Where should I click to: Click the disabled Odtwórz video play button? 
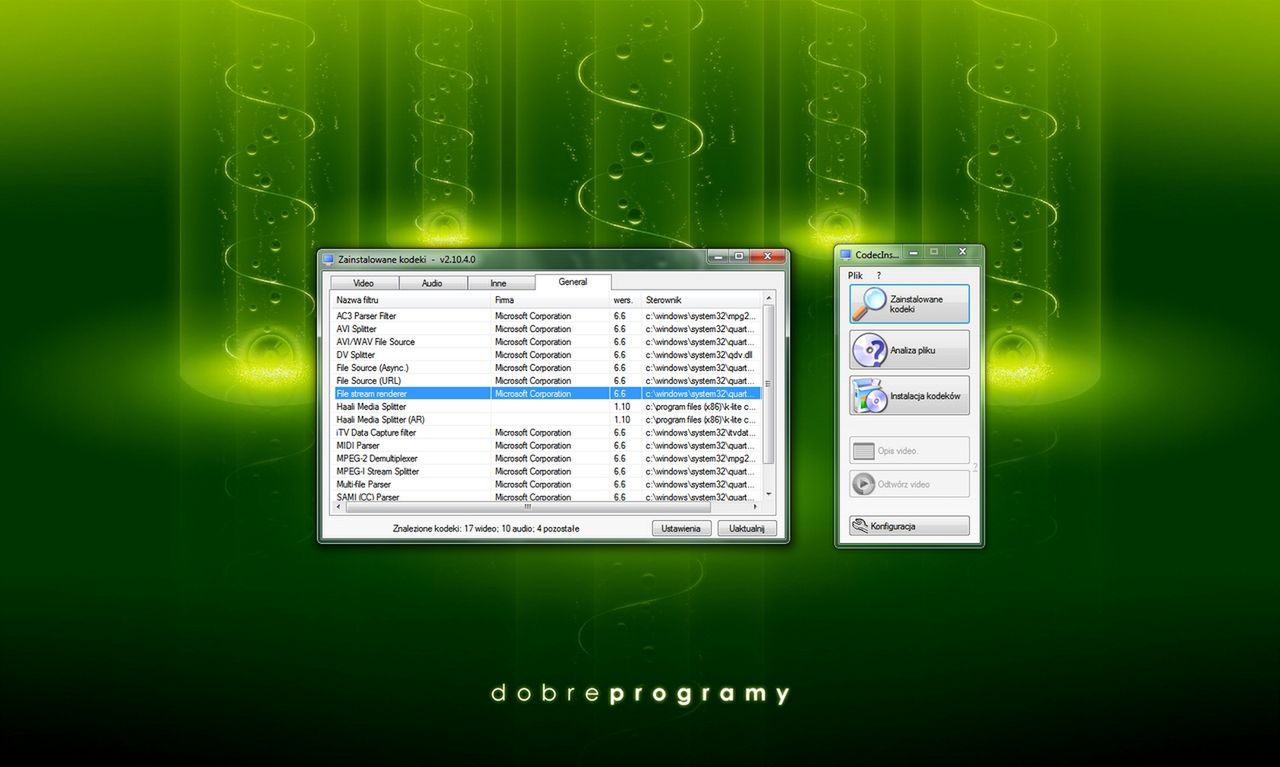[909, 484]
